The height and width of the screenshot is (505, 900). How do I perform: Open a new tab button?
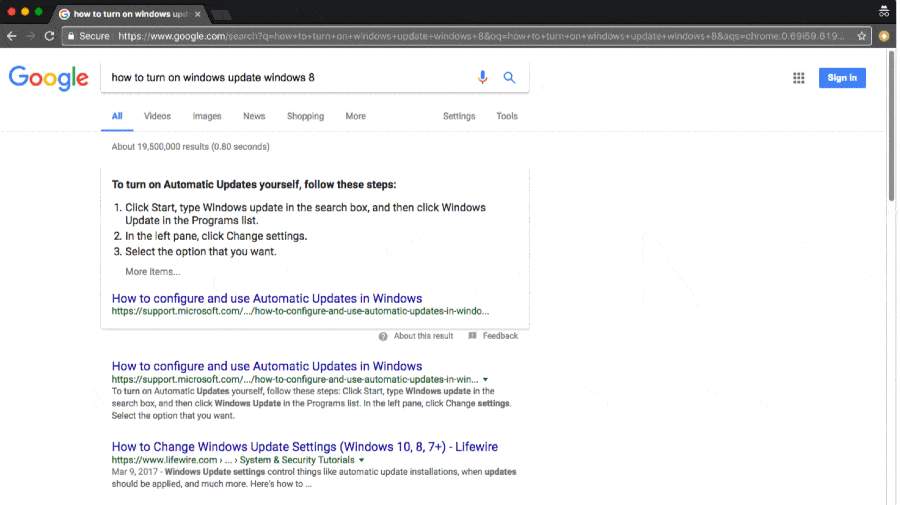(x=221, y=14)
